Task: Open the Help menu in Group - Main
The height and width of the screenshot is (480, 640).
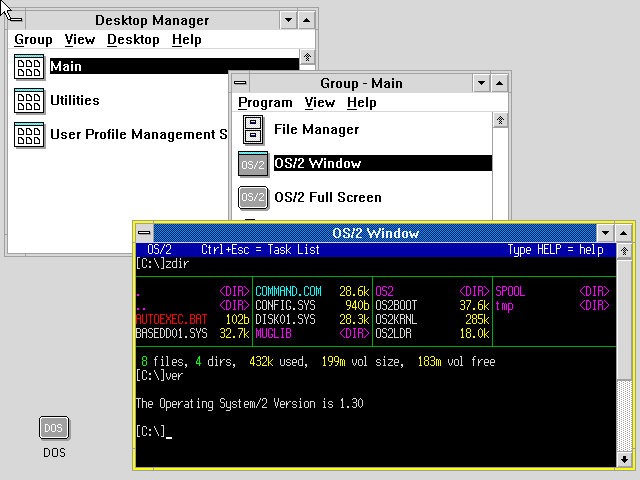Action: point(362,102)
